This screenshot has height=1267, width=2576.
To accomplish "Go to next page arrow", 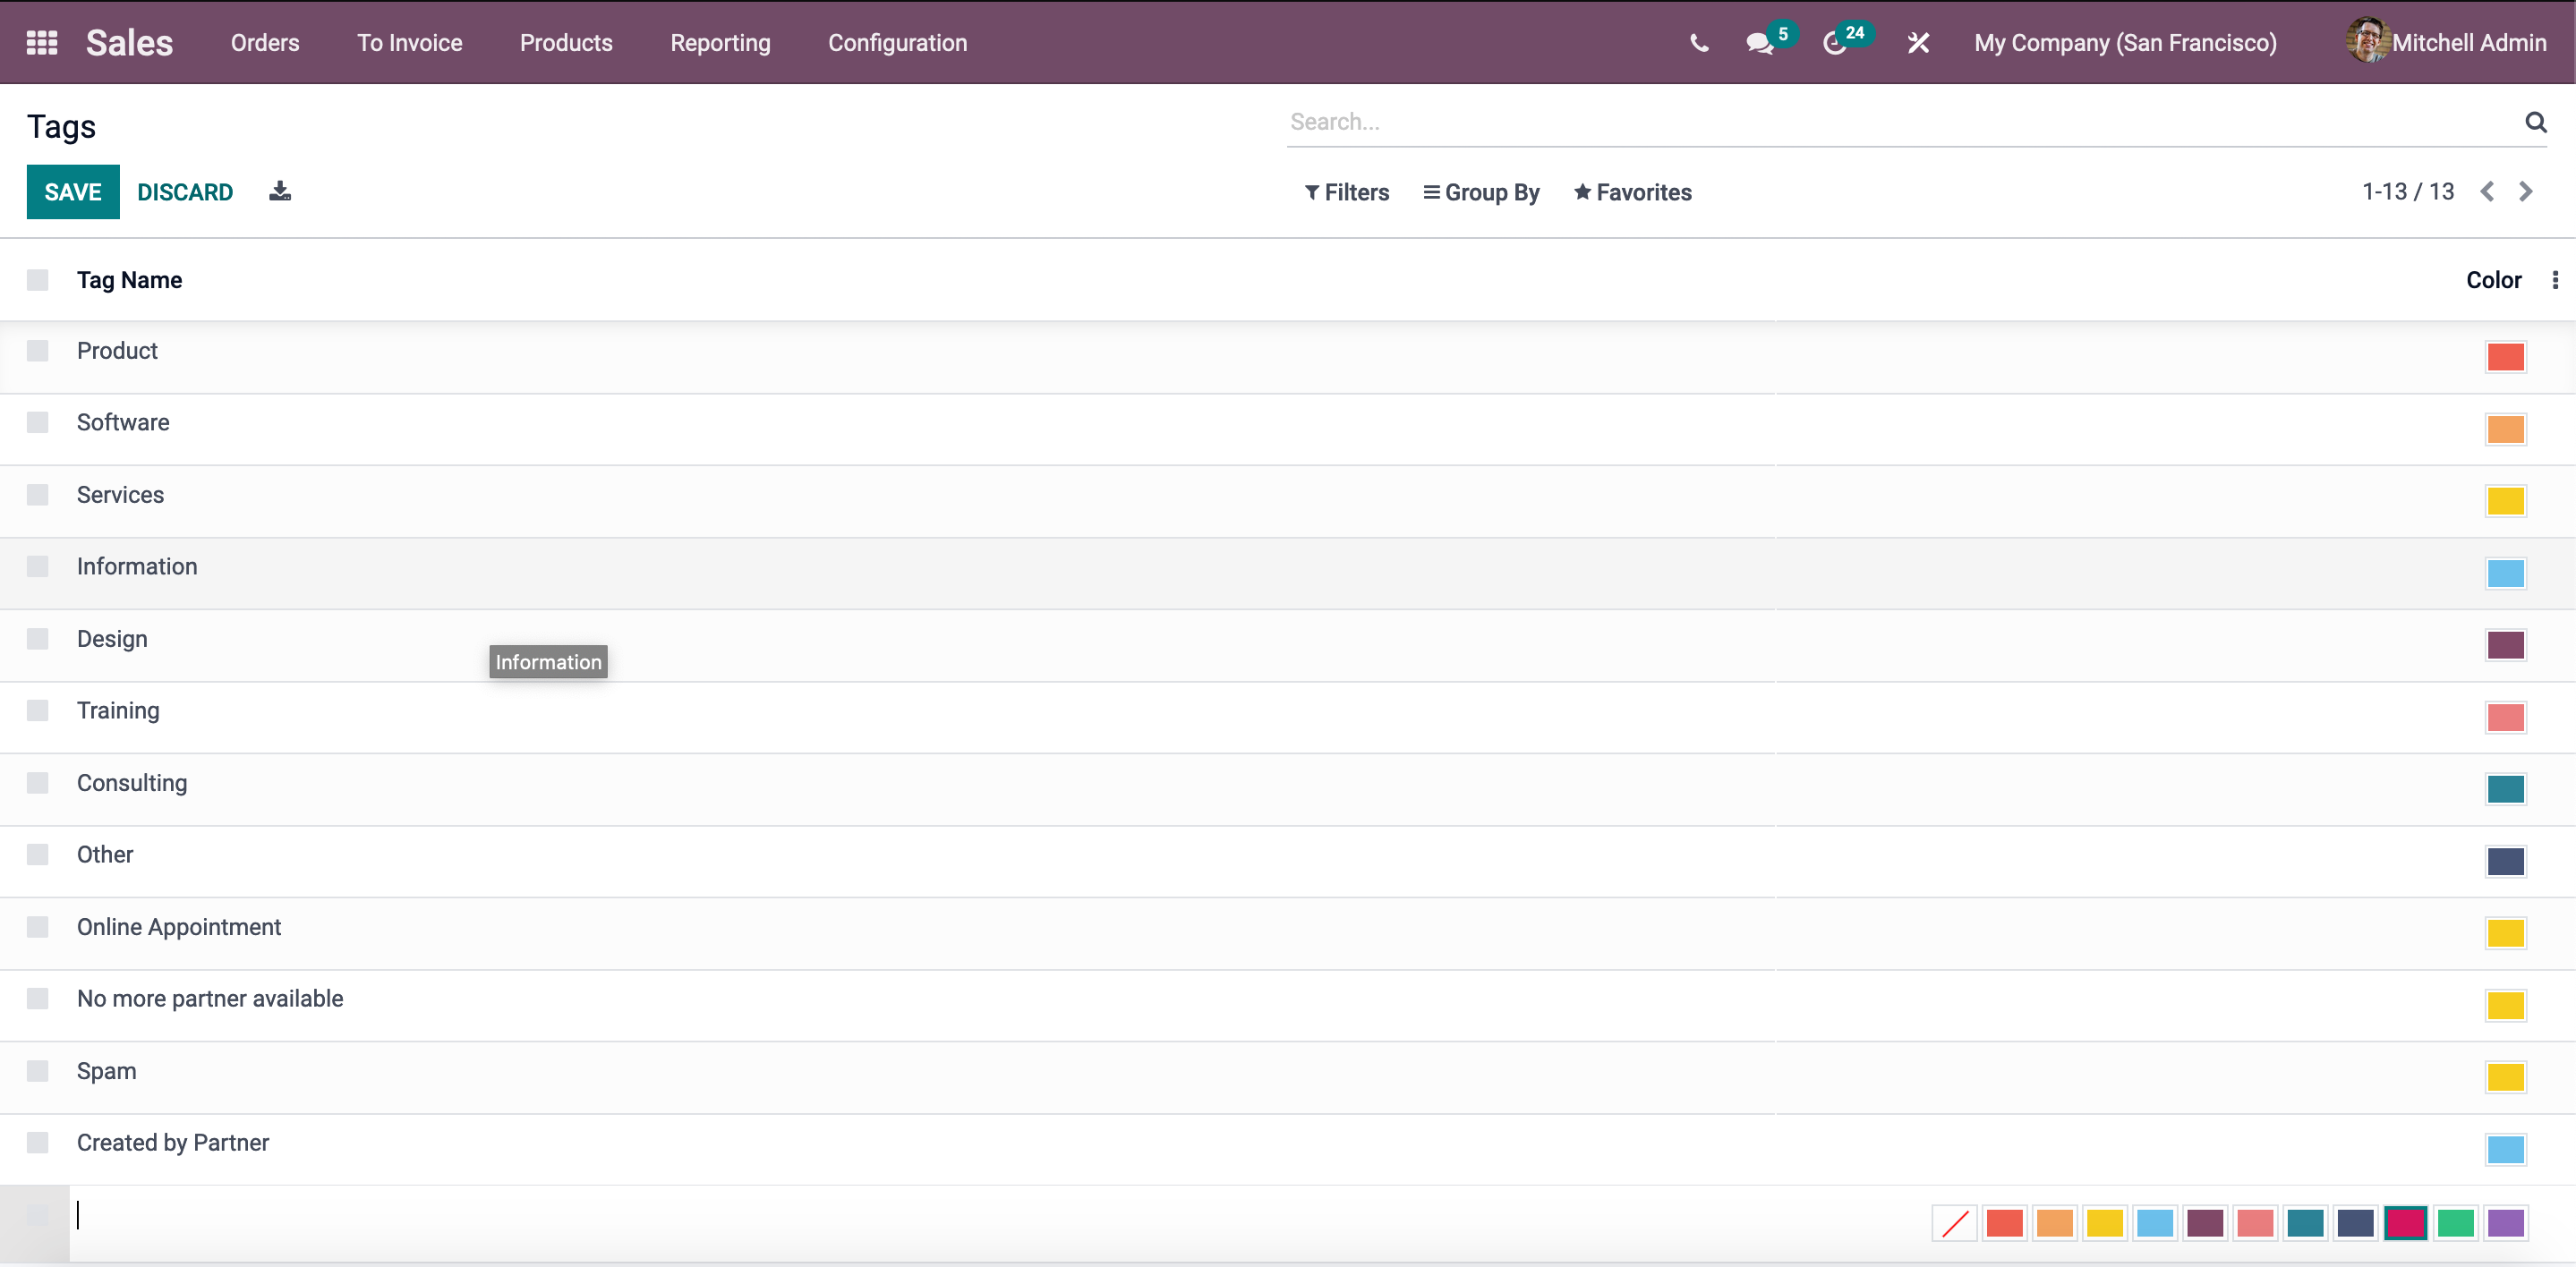I will point(2525,191).
